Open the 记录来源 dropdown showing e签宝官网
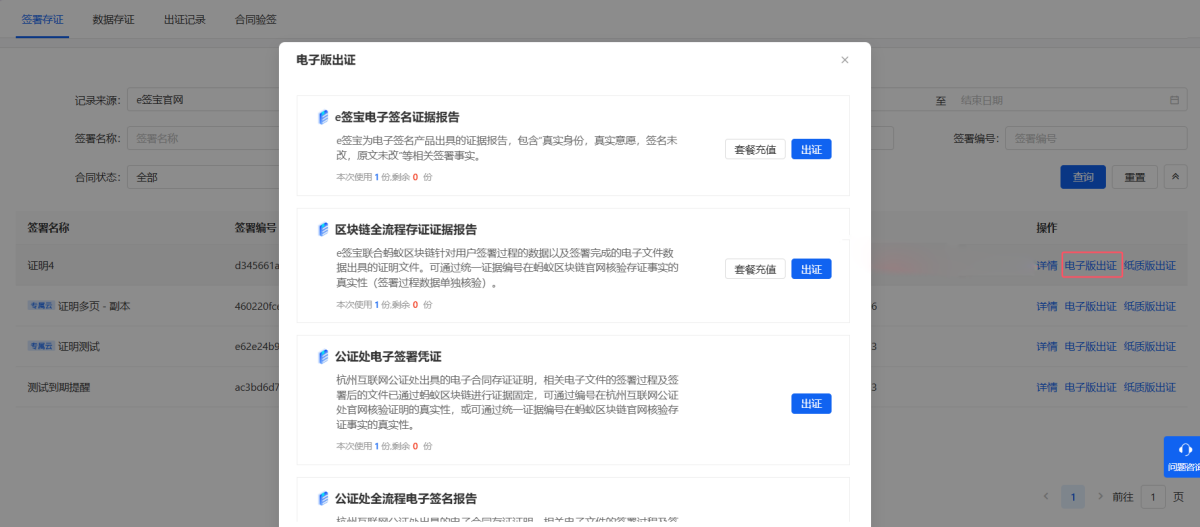Image resolution: width=1200 pixels, height=527 pixels. click(x=200, y=100)
